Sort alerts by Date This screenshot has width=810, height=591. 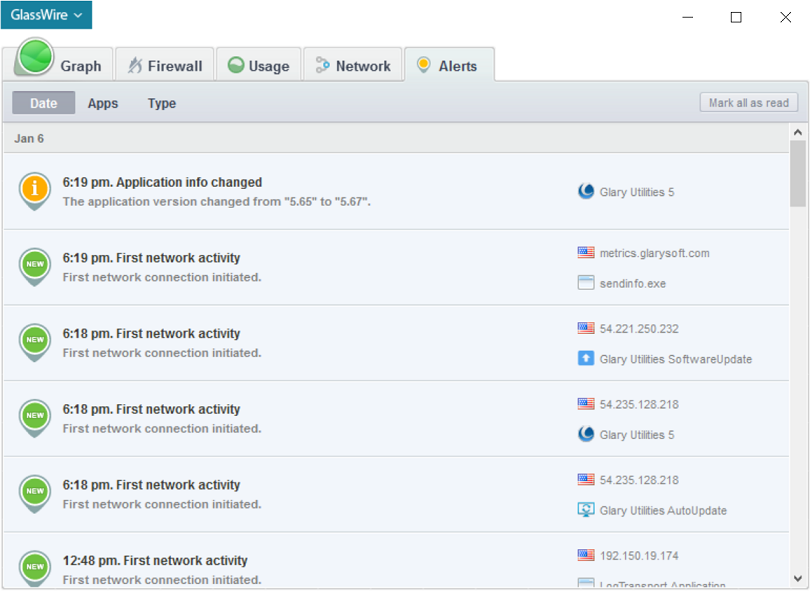click(x=44, y=103)
